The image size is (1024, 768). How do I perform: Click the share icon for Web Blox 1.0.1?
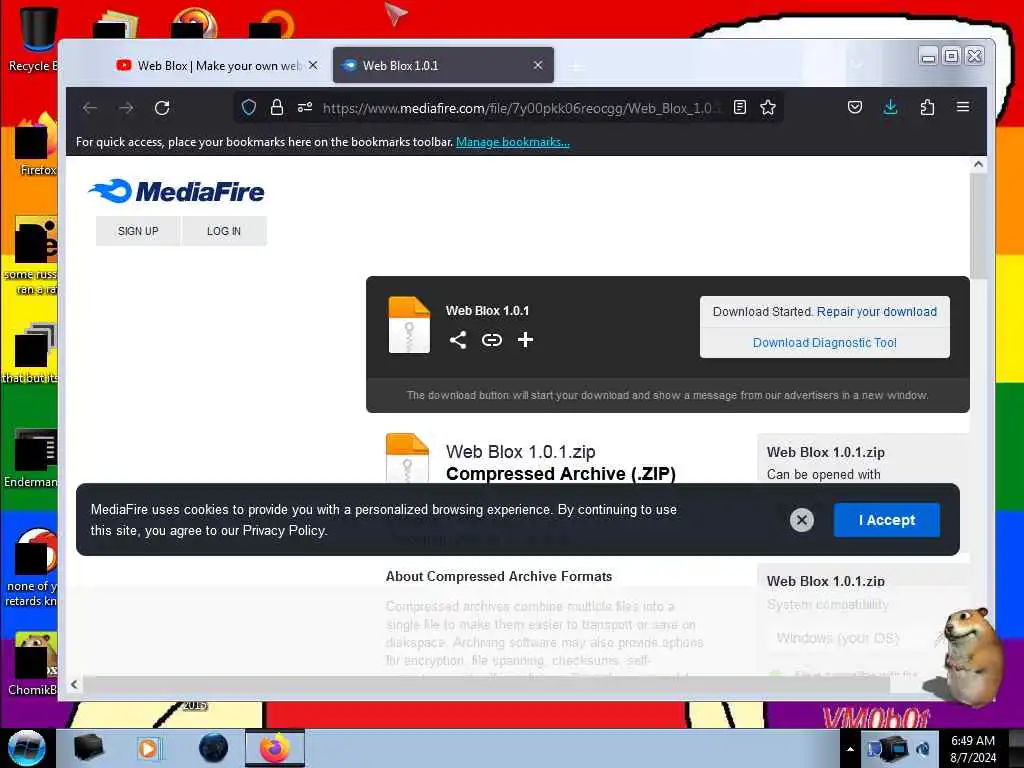[458, 340]
